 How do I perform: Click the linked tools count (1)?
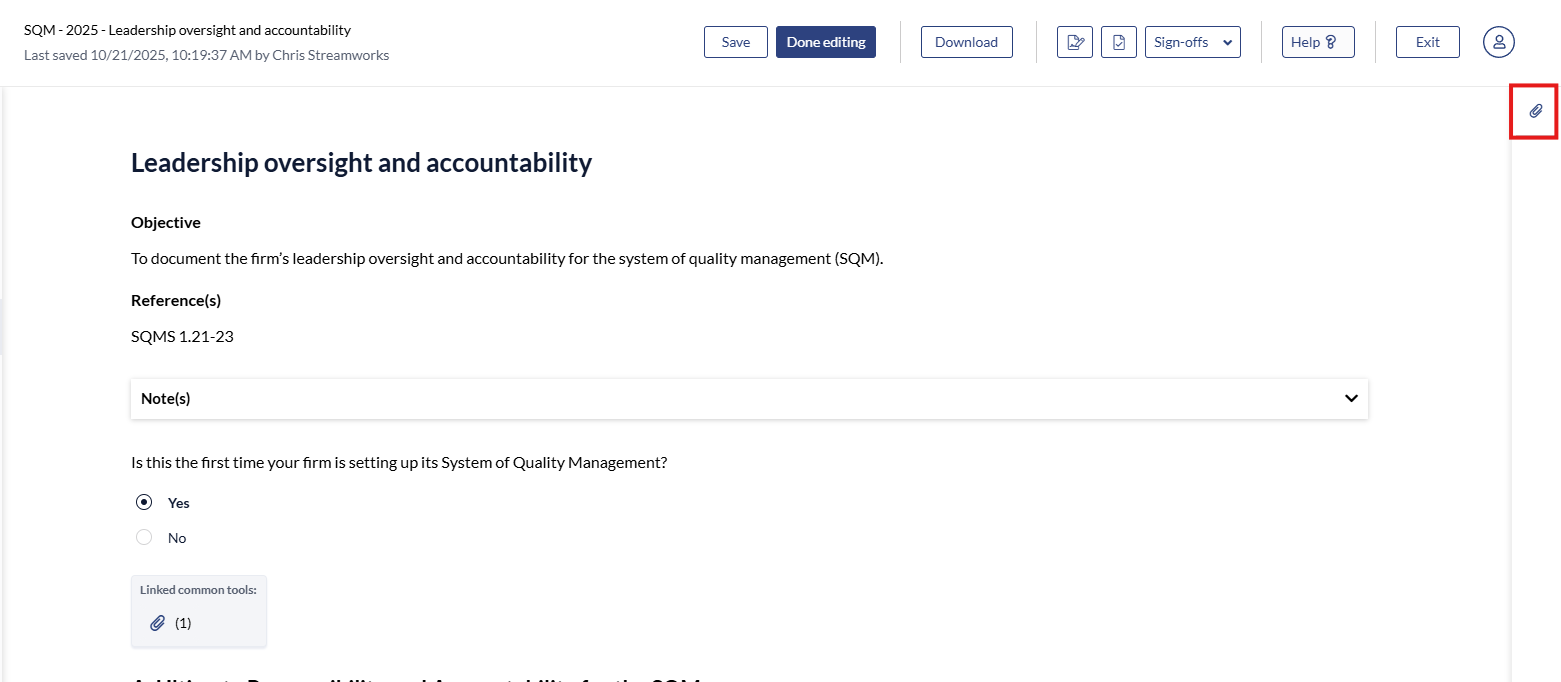click(183, 623)
